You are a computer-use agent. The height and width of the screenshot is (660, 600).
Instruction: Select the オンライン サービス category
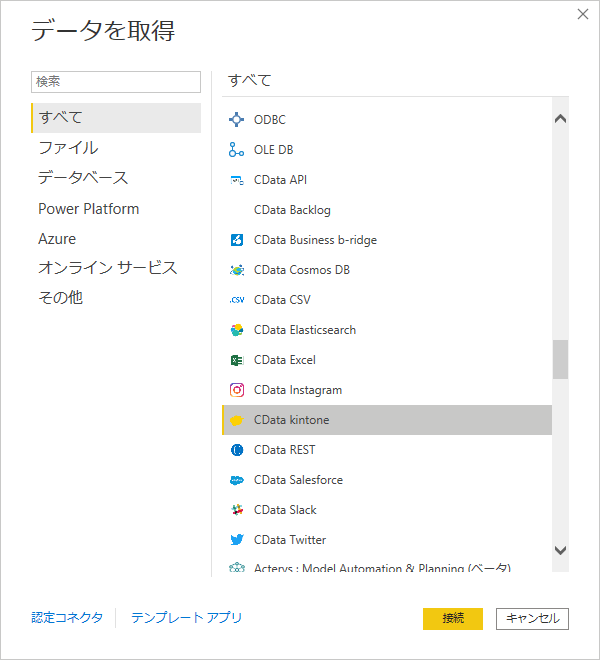116,268
